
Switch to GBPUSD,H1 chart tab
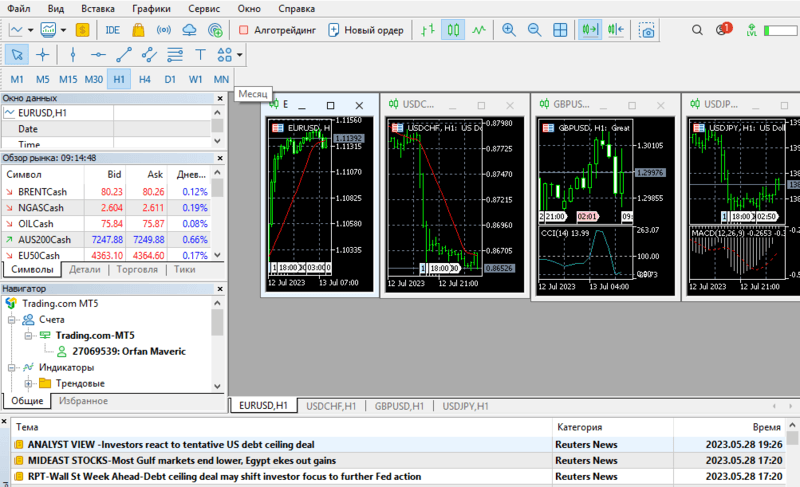pyautogui.click(x=399, y=406)
